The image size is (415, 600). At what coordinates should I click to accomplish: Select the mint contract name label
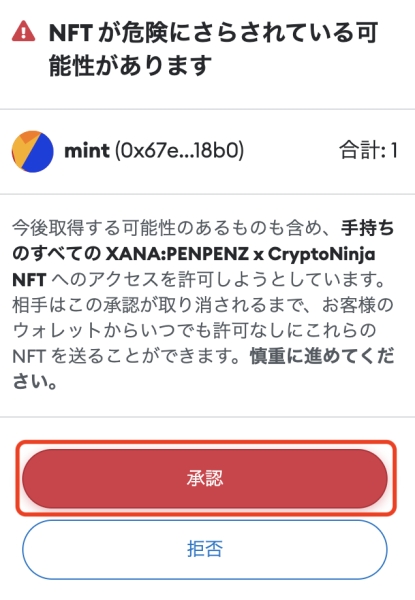point(87,150)
